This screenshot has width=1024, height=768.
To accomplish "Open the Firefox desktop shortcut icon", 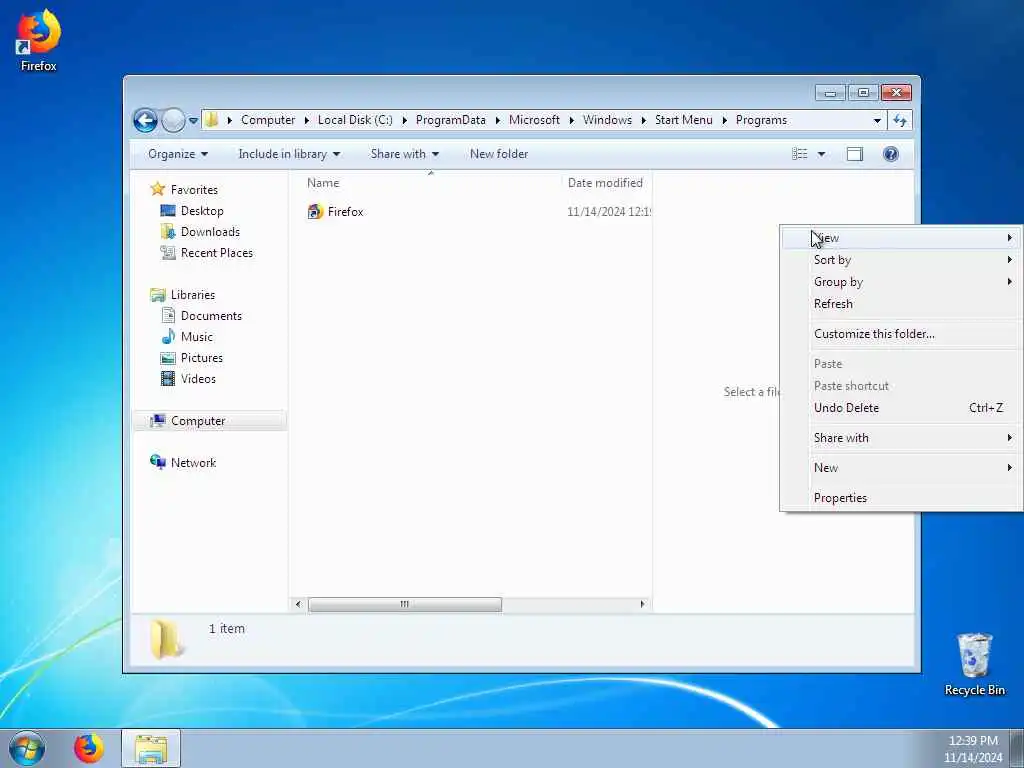I will (38, 39).
